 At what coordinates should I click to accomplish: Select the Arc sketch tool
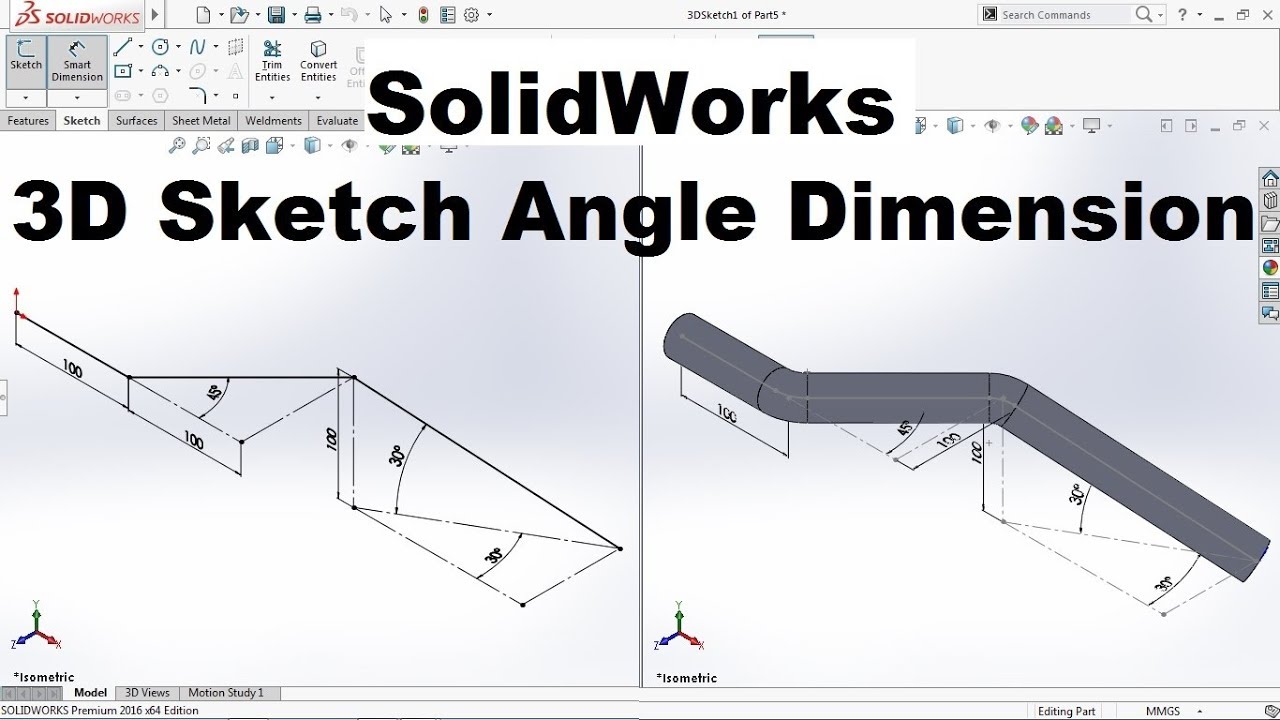[160, 71]
